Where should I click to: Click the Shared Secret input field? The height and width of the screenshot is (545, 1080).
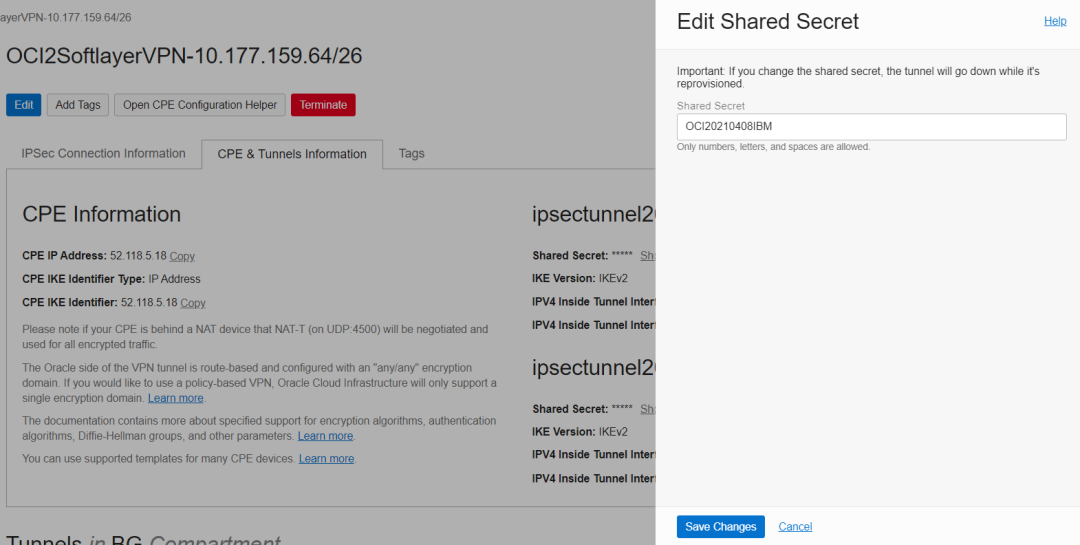click(871, 127)
